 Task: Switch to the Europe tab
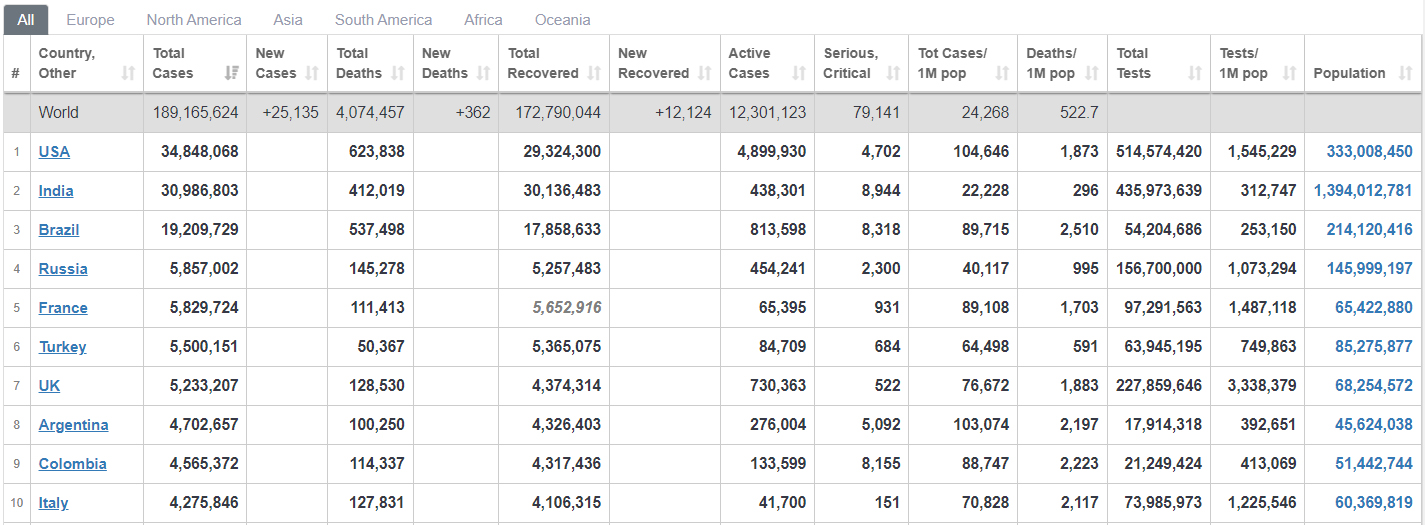point(90,20)
